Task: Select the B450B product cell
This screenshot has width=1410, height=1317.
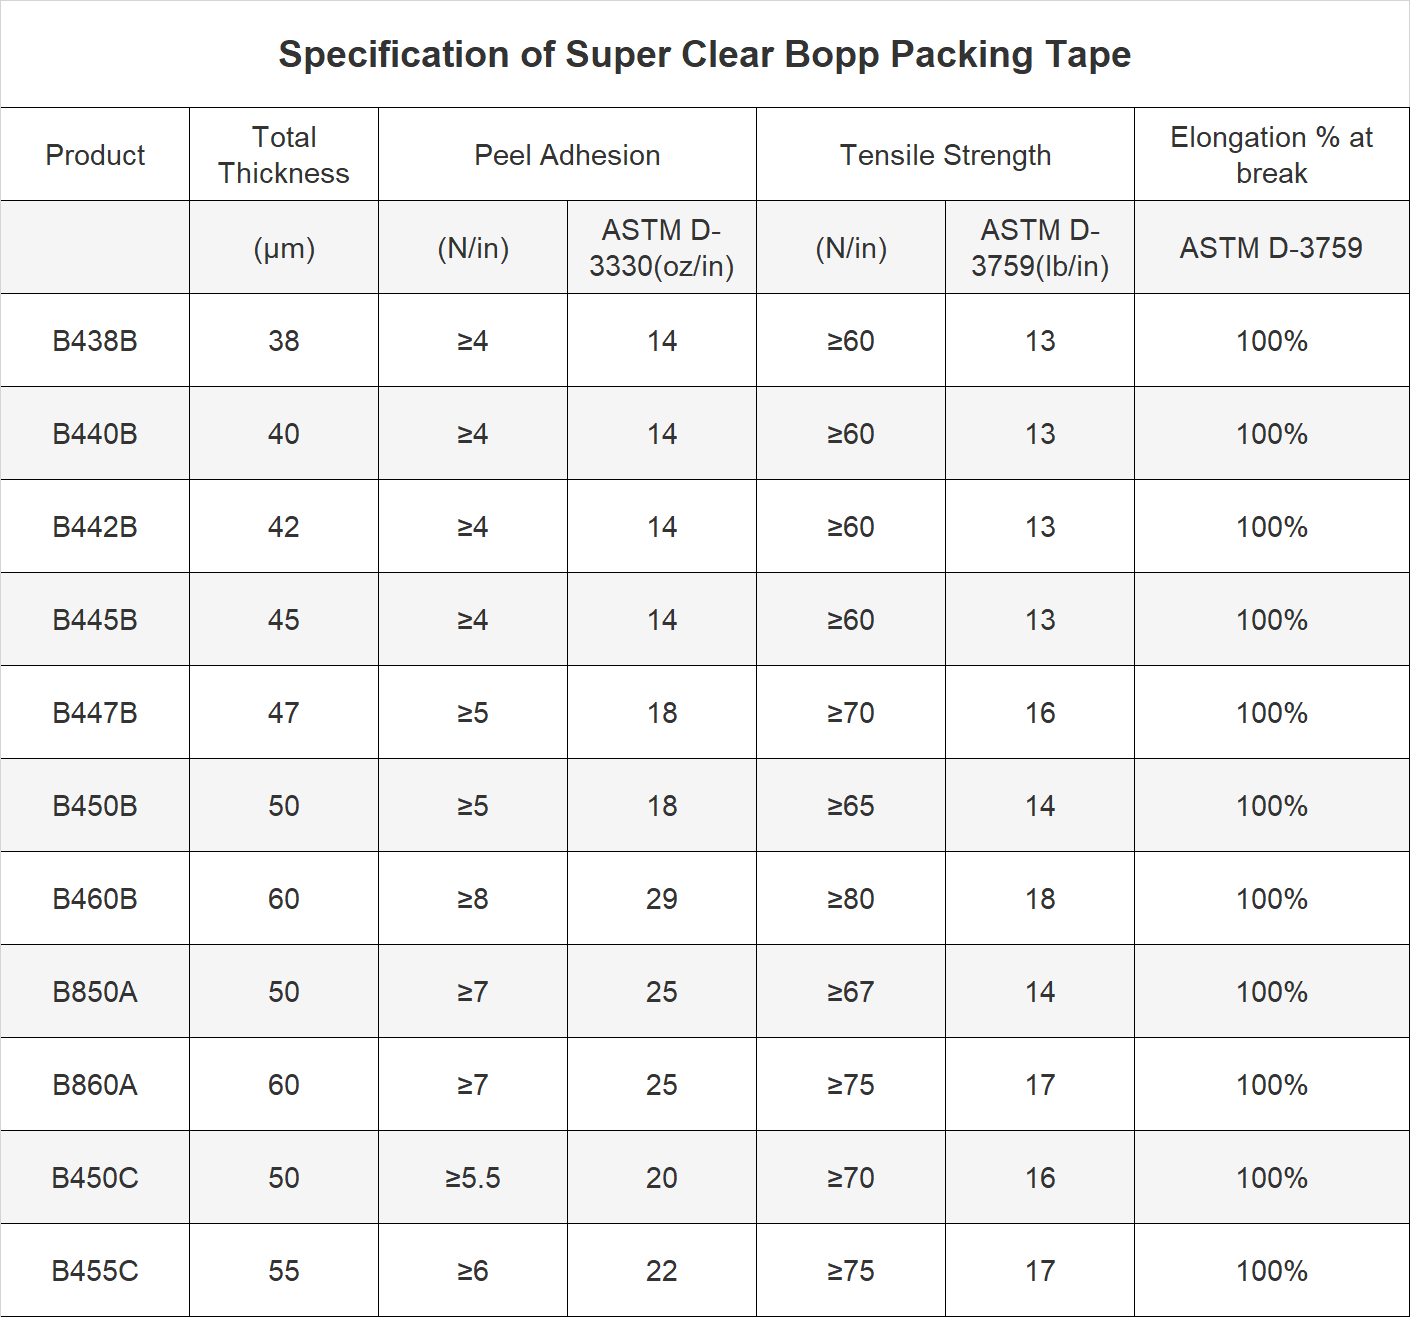Action: [95, 806]
